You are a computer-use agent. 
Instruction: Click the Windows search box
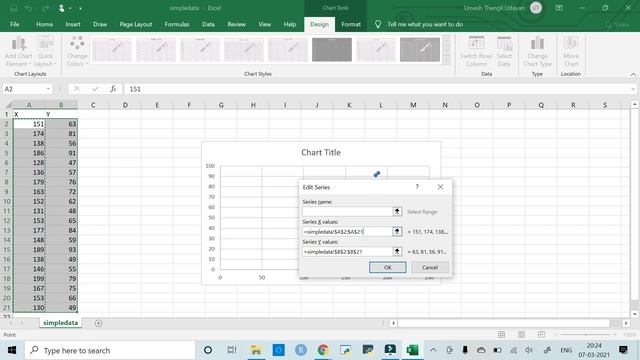(x=110, y=350)
